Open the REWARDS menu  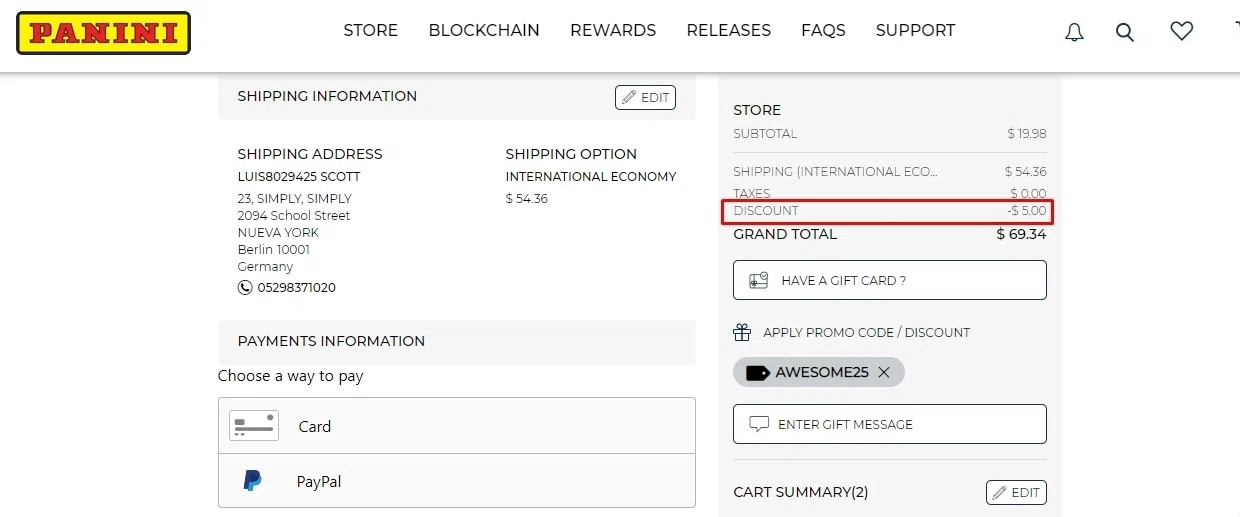pos(613,30)
